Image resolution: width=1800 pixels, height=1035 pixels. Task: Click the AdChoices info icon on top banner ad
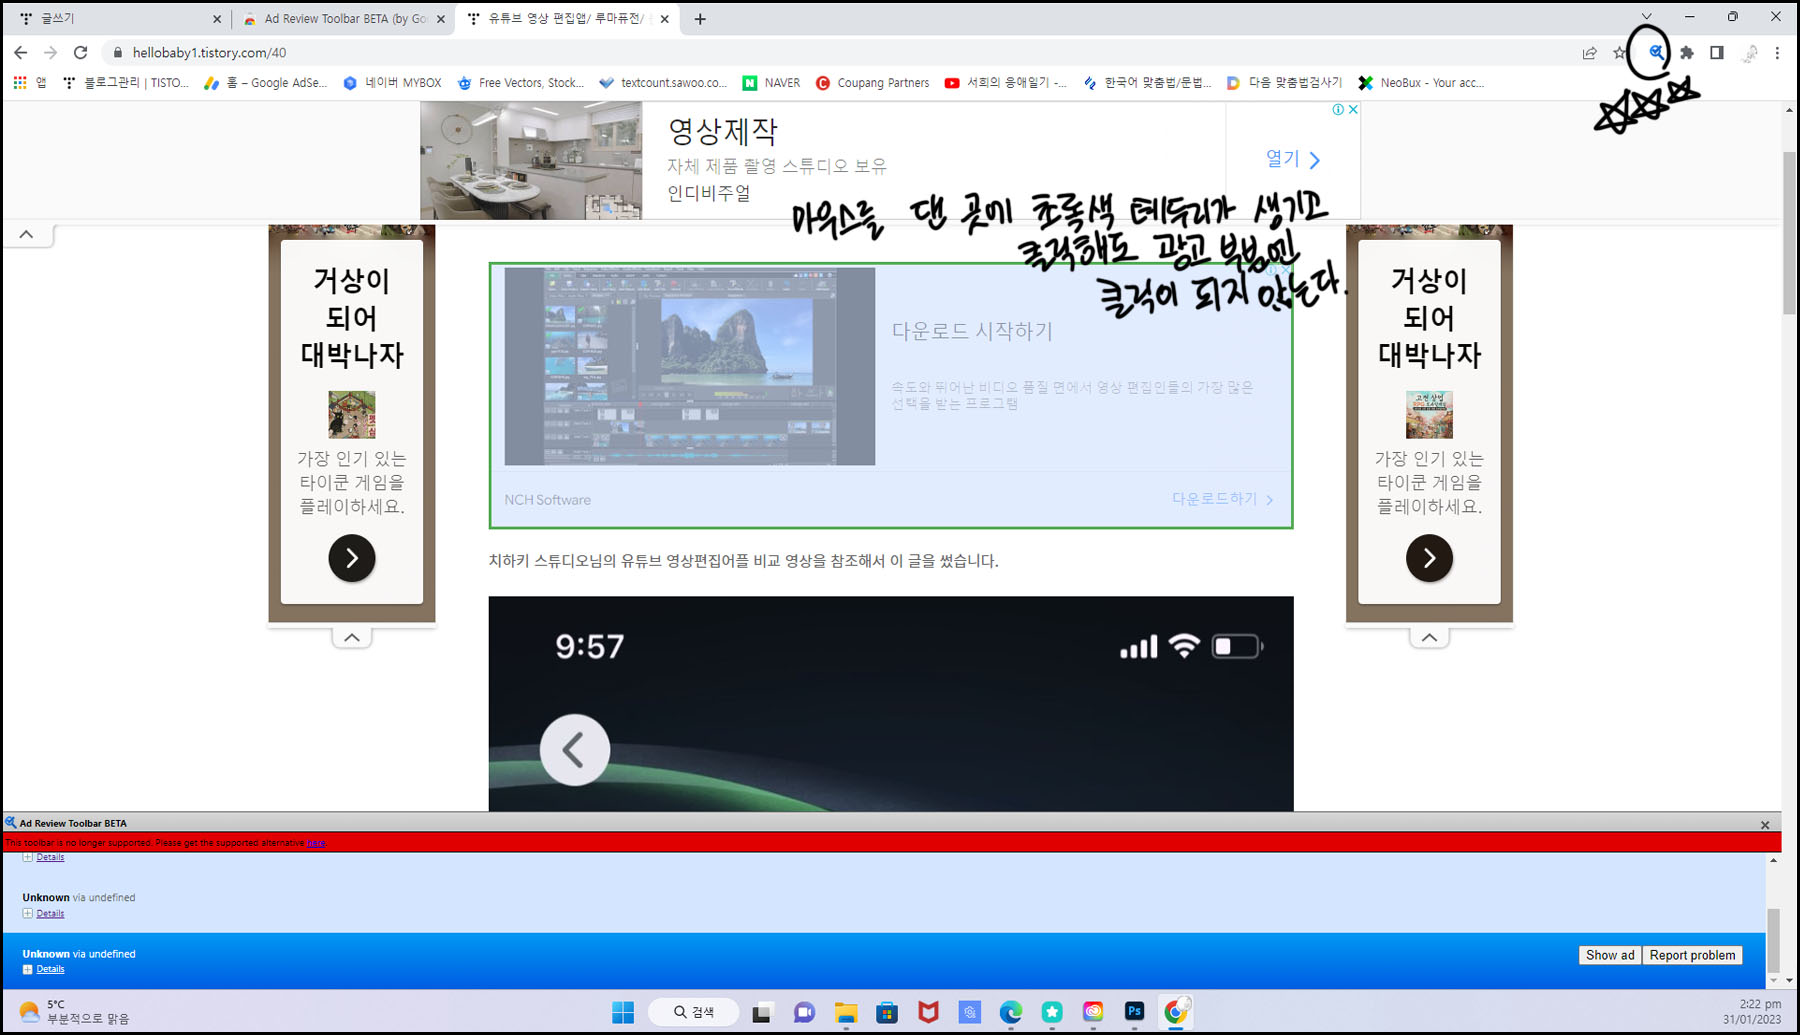point(1338,110)
